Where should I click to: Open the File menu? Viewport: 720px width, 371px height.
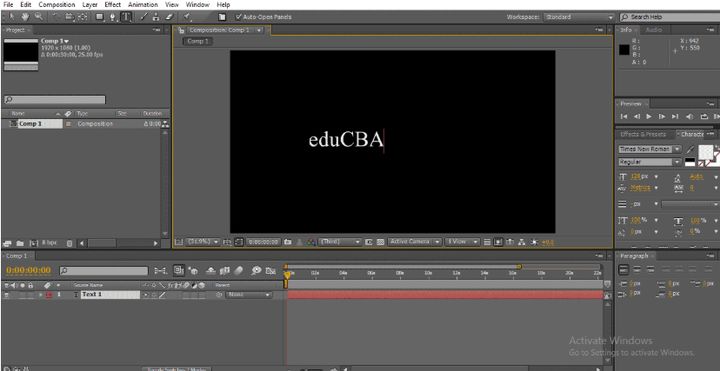[x=8, y=5]
